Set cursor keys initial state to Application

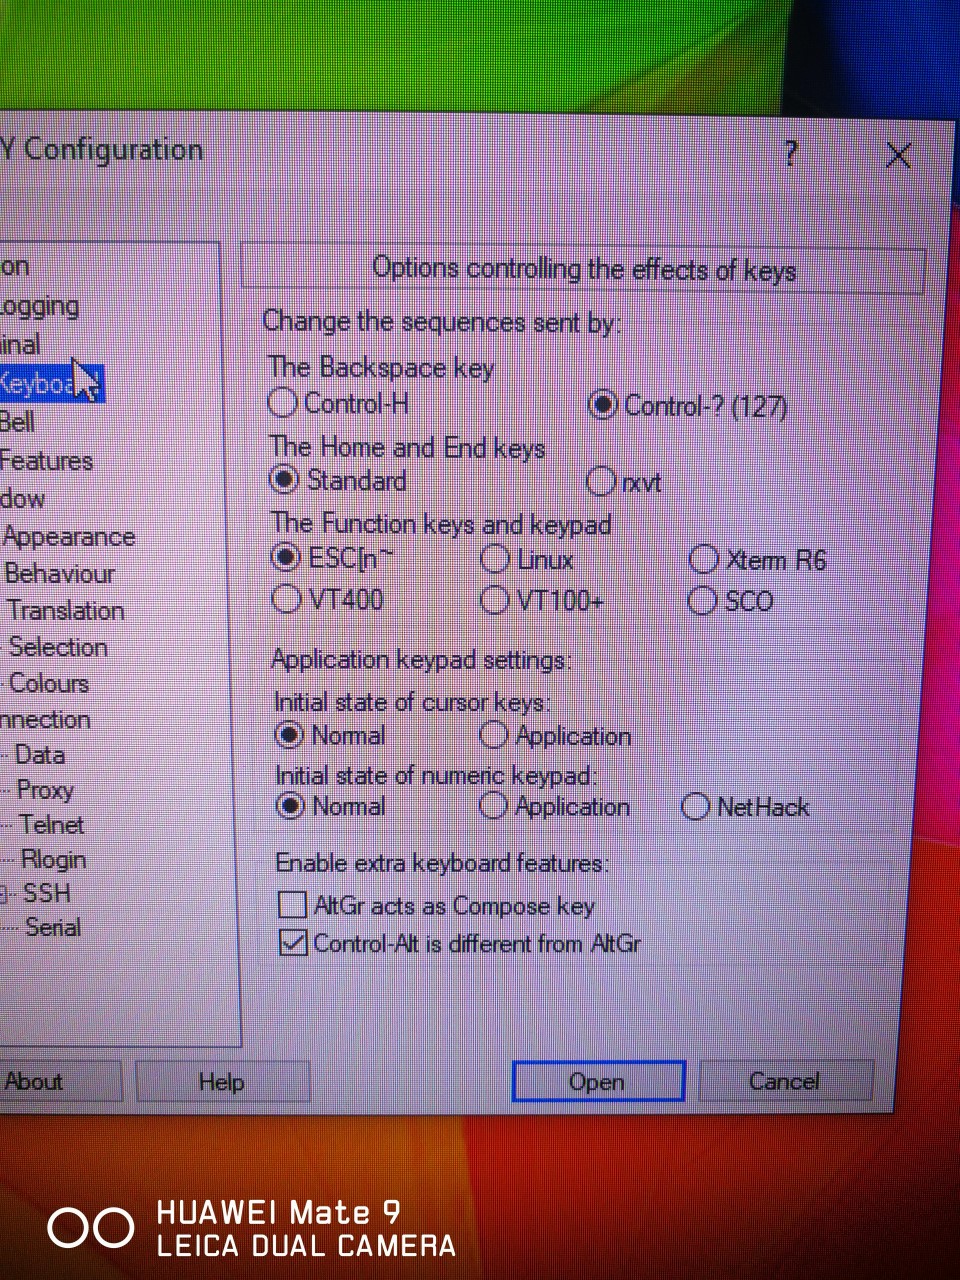(x=493, y=735)
